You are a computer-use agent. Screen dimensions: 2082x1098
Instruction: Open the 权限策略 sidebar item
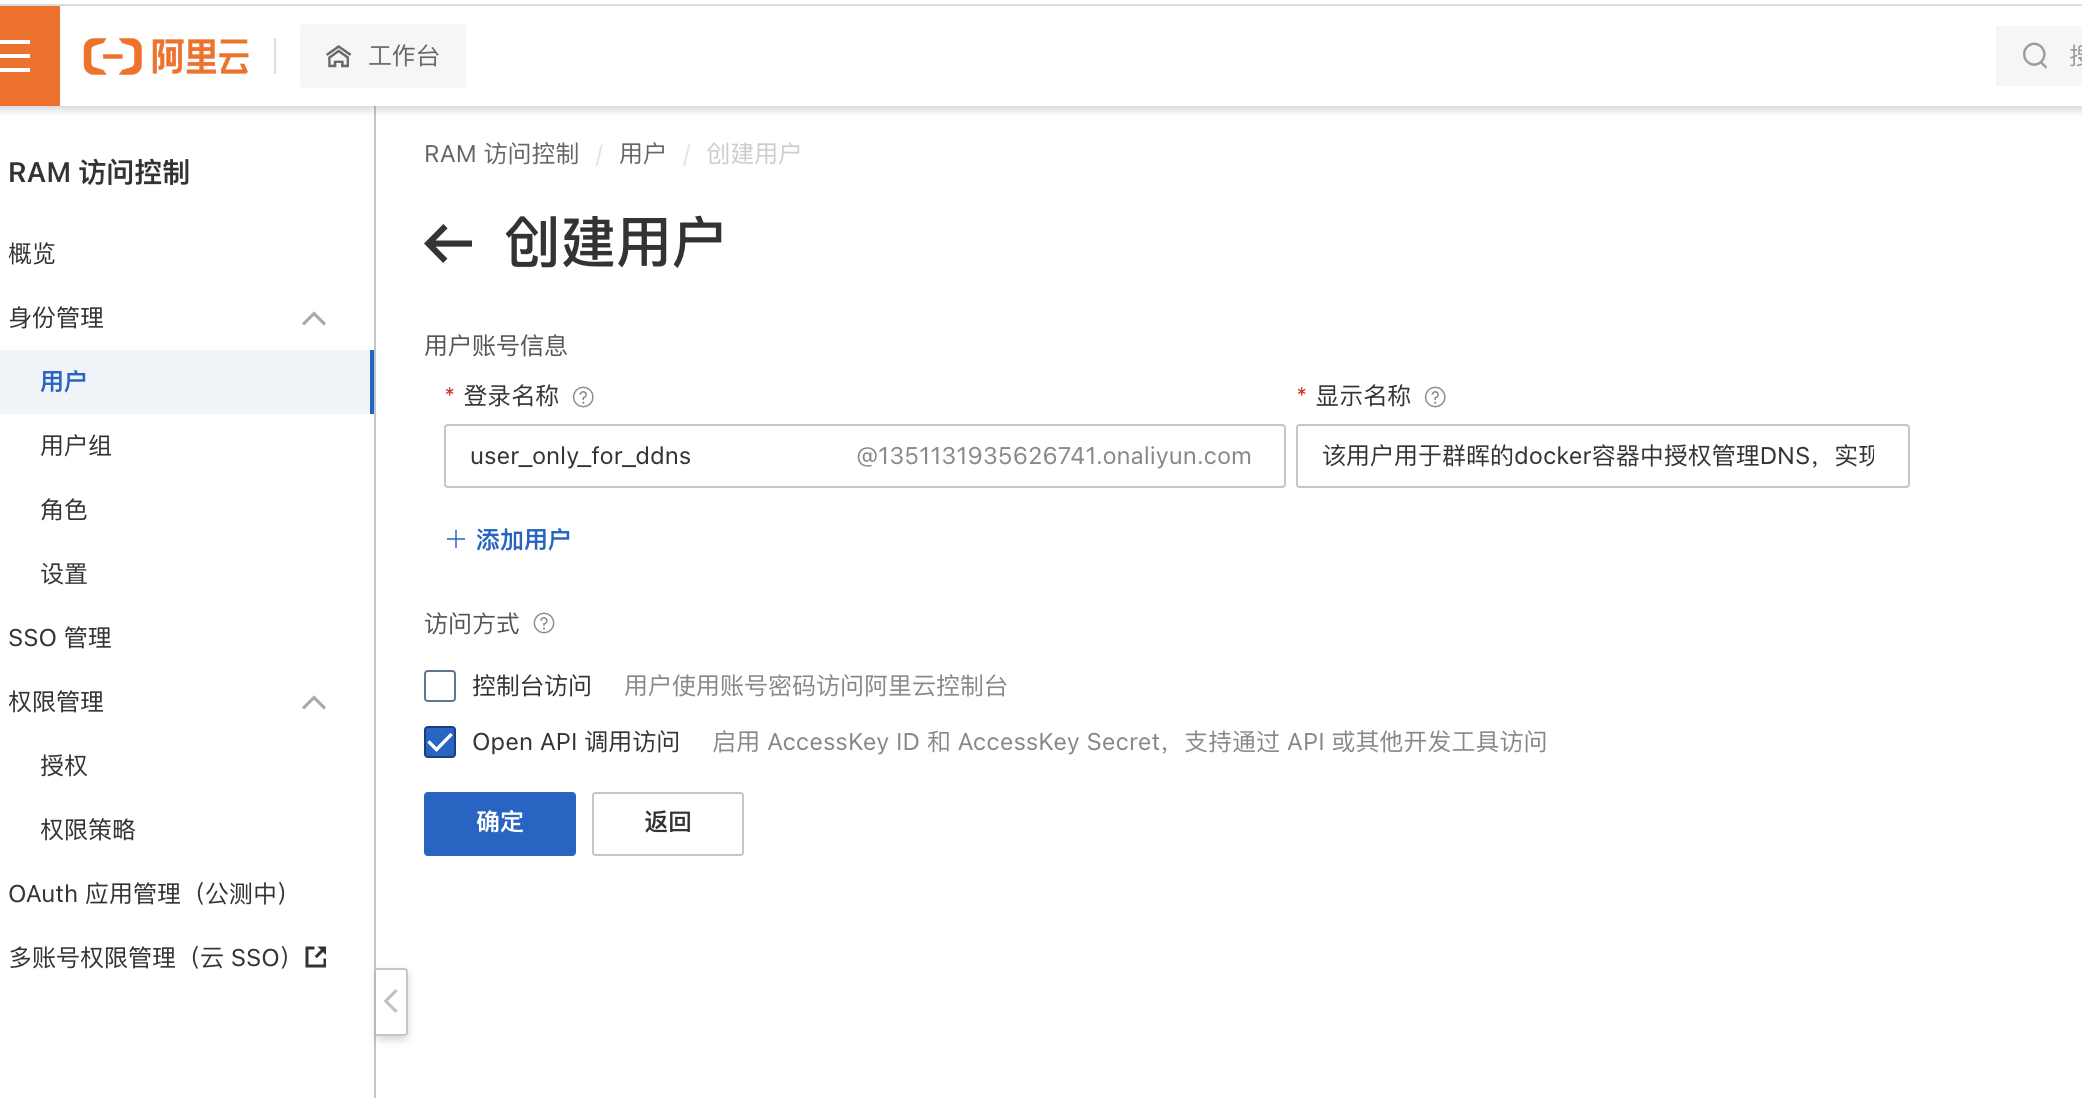(x=88, y=830)
